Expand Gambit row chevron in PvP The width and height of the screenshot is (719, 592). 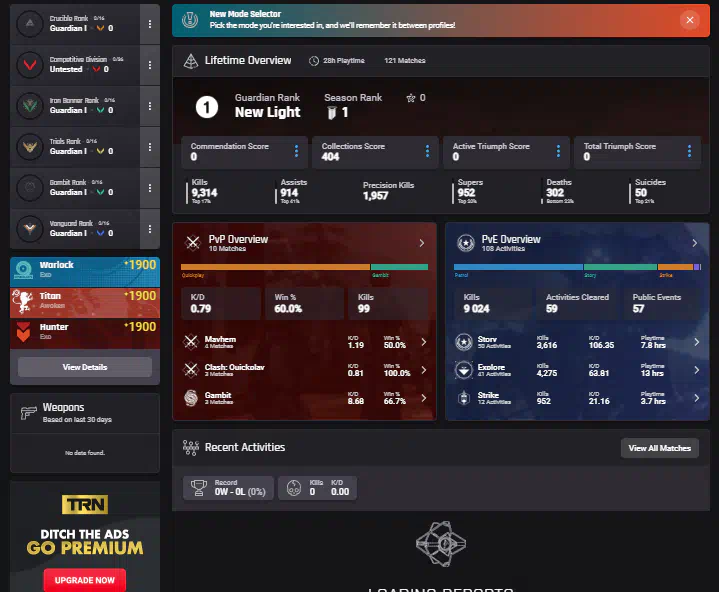pos(423,398)
